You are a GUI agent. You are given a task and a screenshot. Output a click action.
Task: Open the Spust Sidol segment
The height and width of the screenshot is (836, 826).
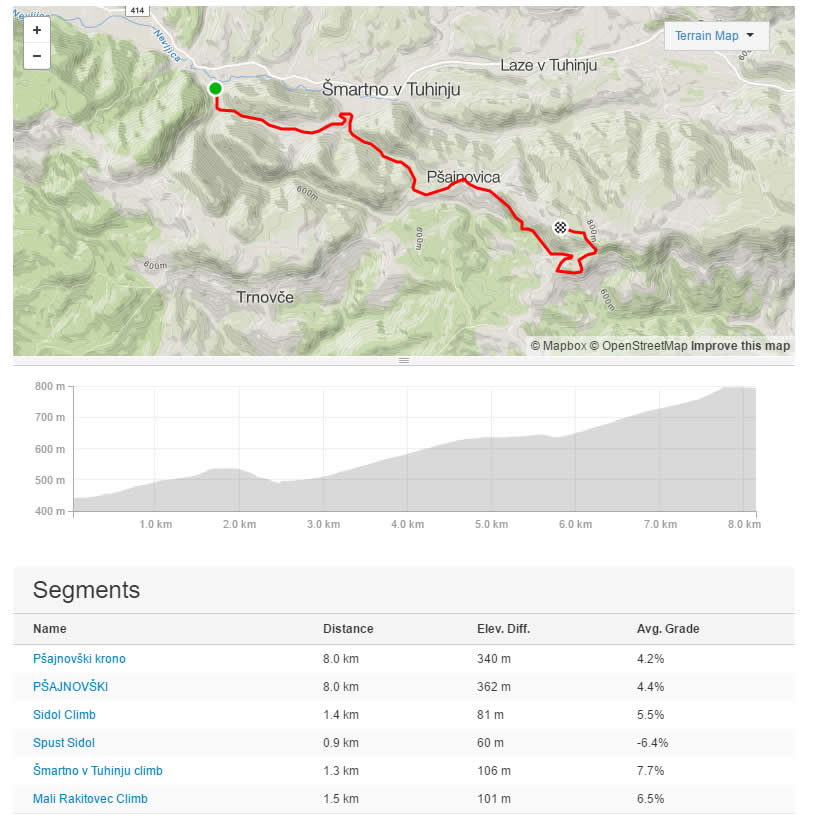coord(63,743)
